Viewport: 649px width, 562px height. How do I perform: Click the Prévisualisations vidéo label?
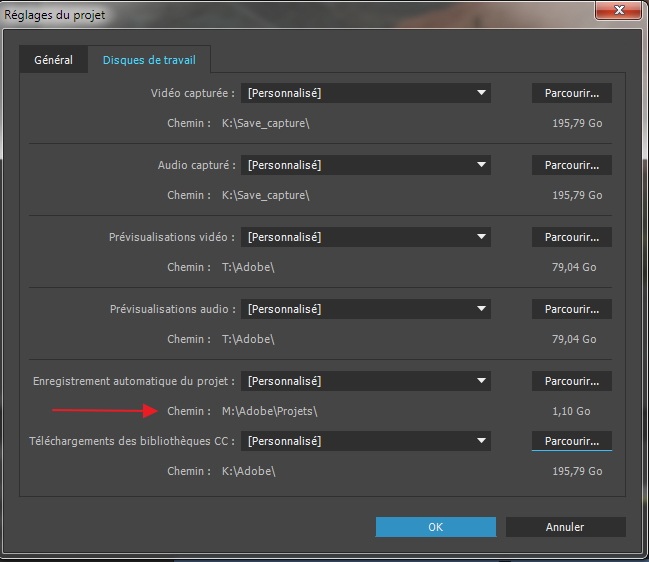pos(172,237)
